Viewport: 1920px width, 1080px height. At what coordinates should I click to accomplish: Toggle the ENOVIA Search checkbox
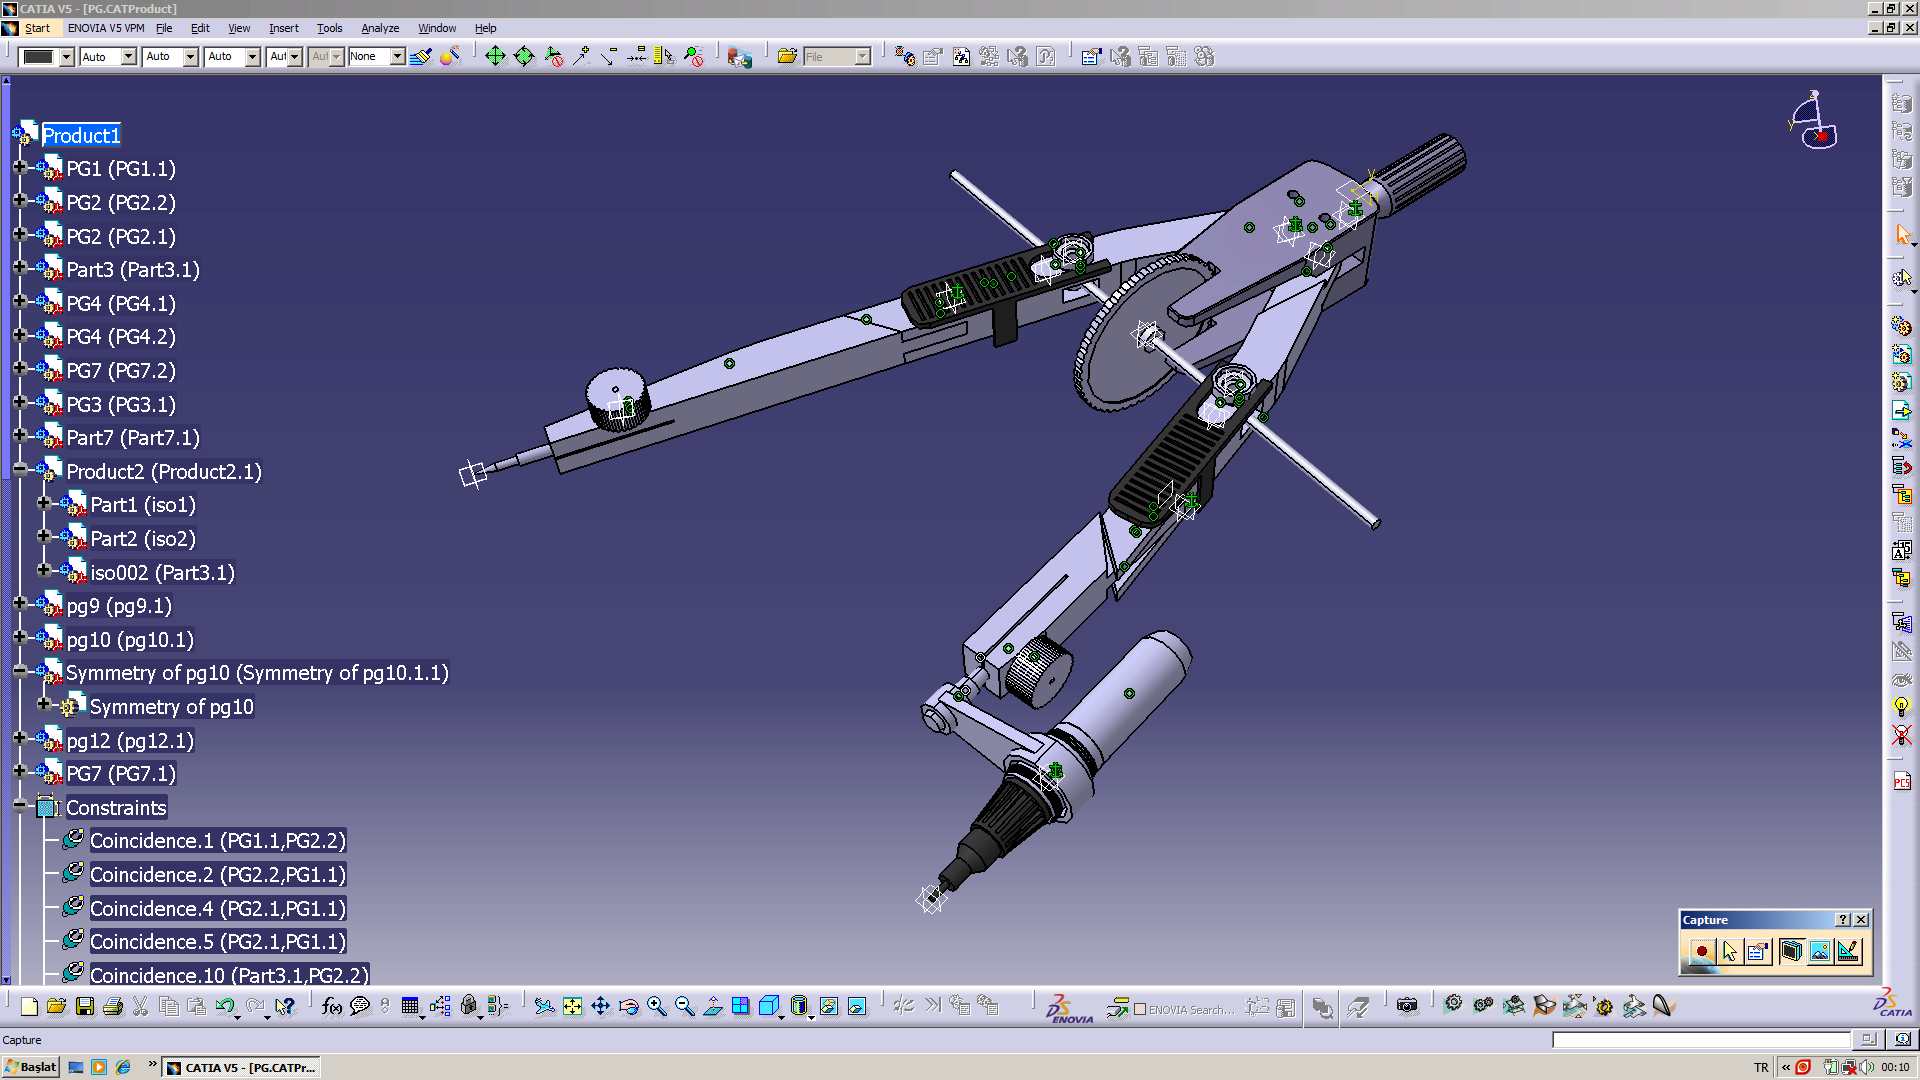click(x=1139, y=1009)
